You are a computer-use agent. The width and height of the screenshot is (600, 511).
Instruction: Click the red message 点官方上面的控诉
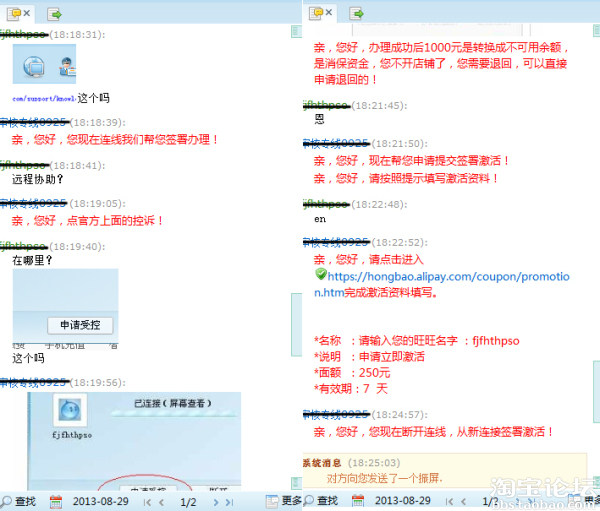point(88,220)
